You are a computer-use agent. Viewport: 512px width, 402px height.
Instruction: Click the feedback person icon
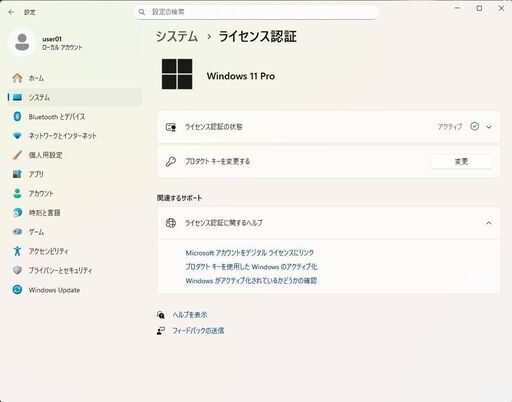coord(161,331)
